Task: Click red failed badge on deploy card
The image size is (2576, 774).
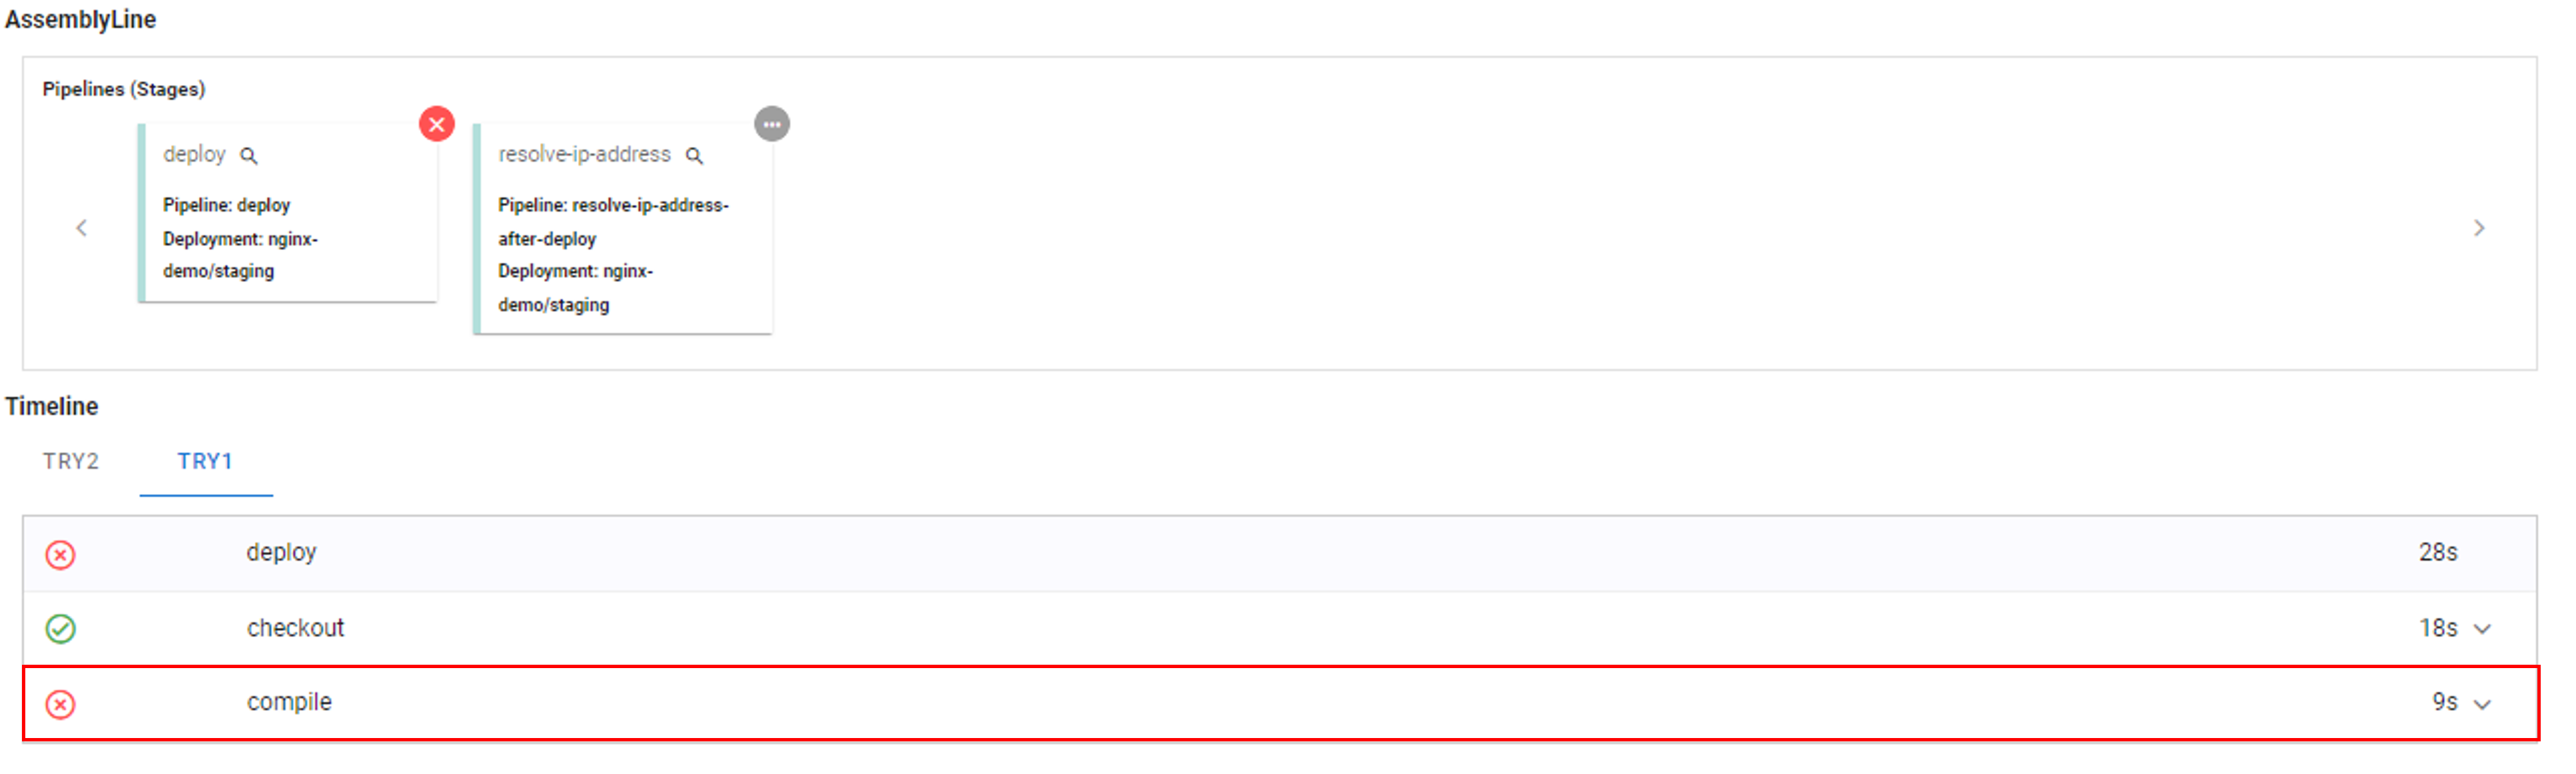Action: [x=436, y=124]
